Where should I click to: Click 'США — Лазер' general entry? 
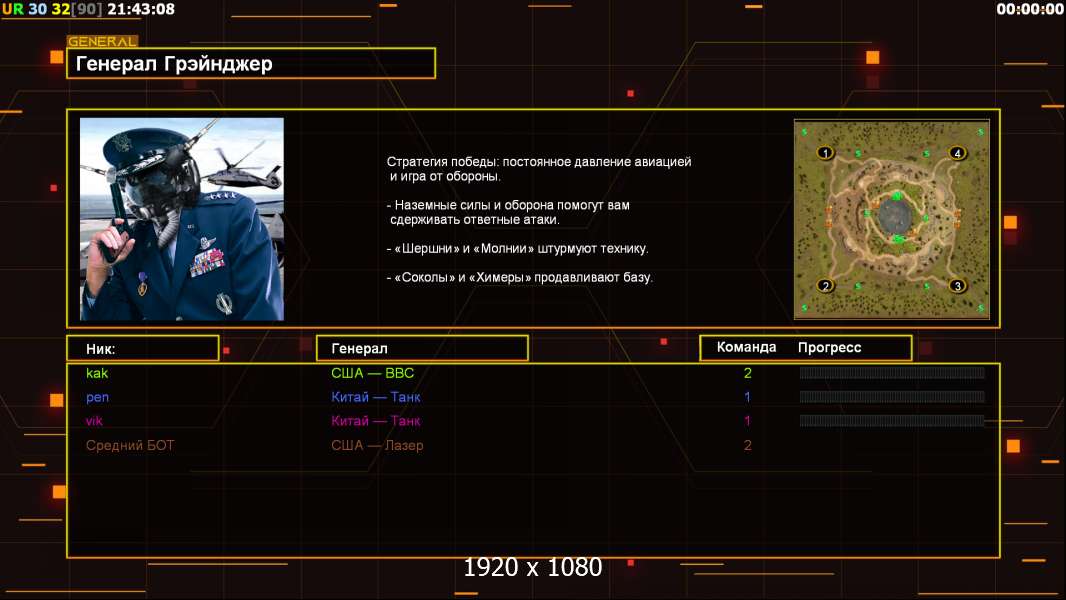(377, 446)
